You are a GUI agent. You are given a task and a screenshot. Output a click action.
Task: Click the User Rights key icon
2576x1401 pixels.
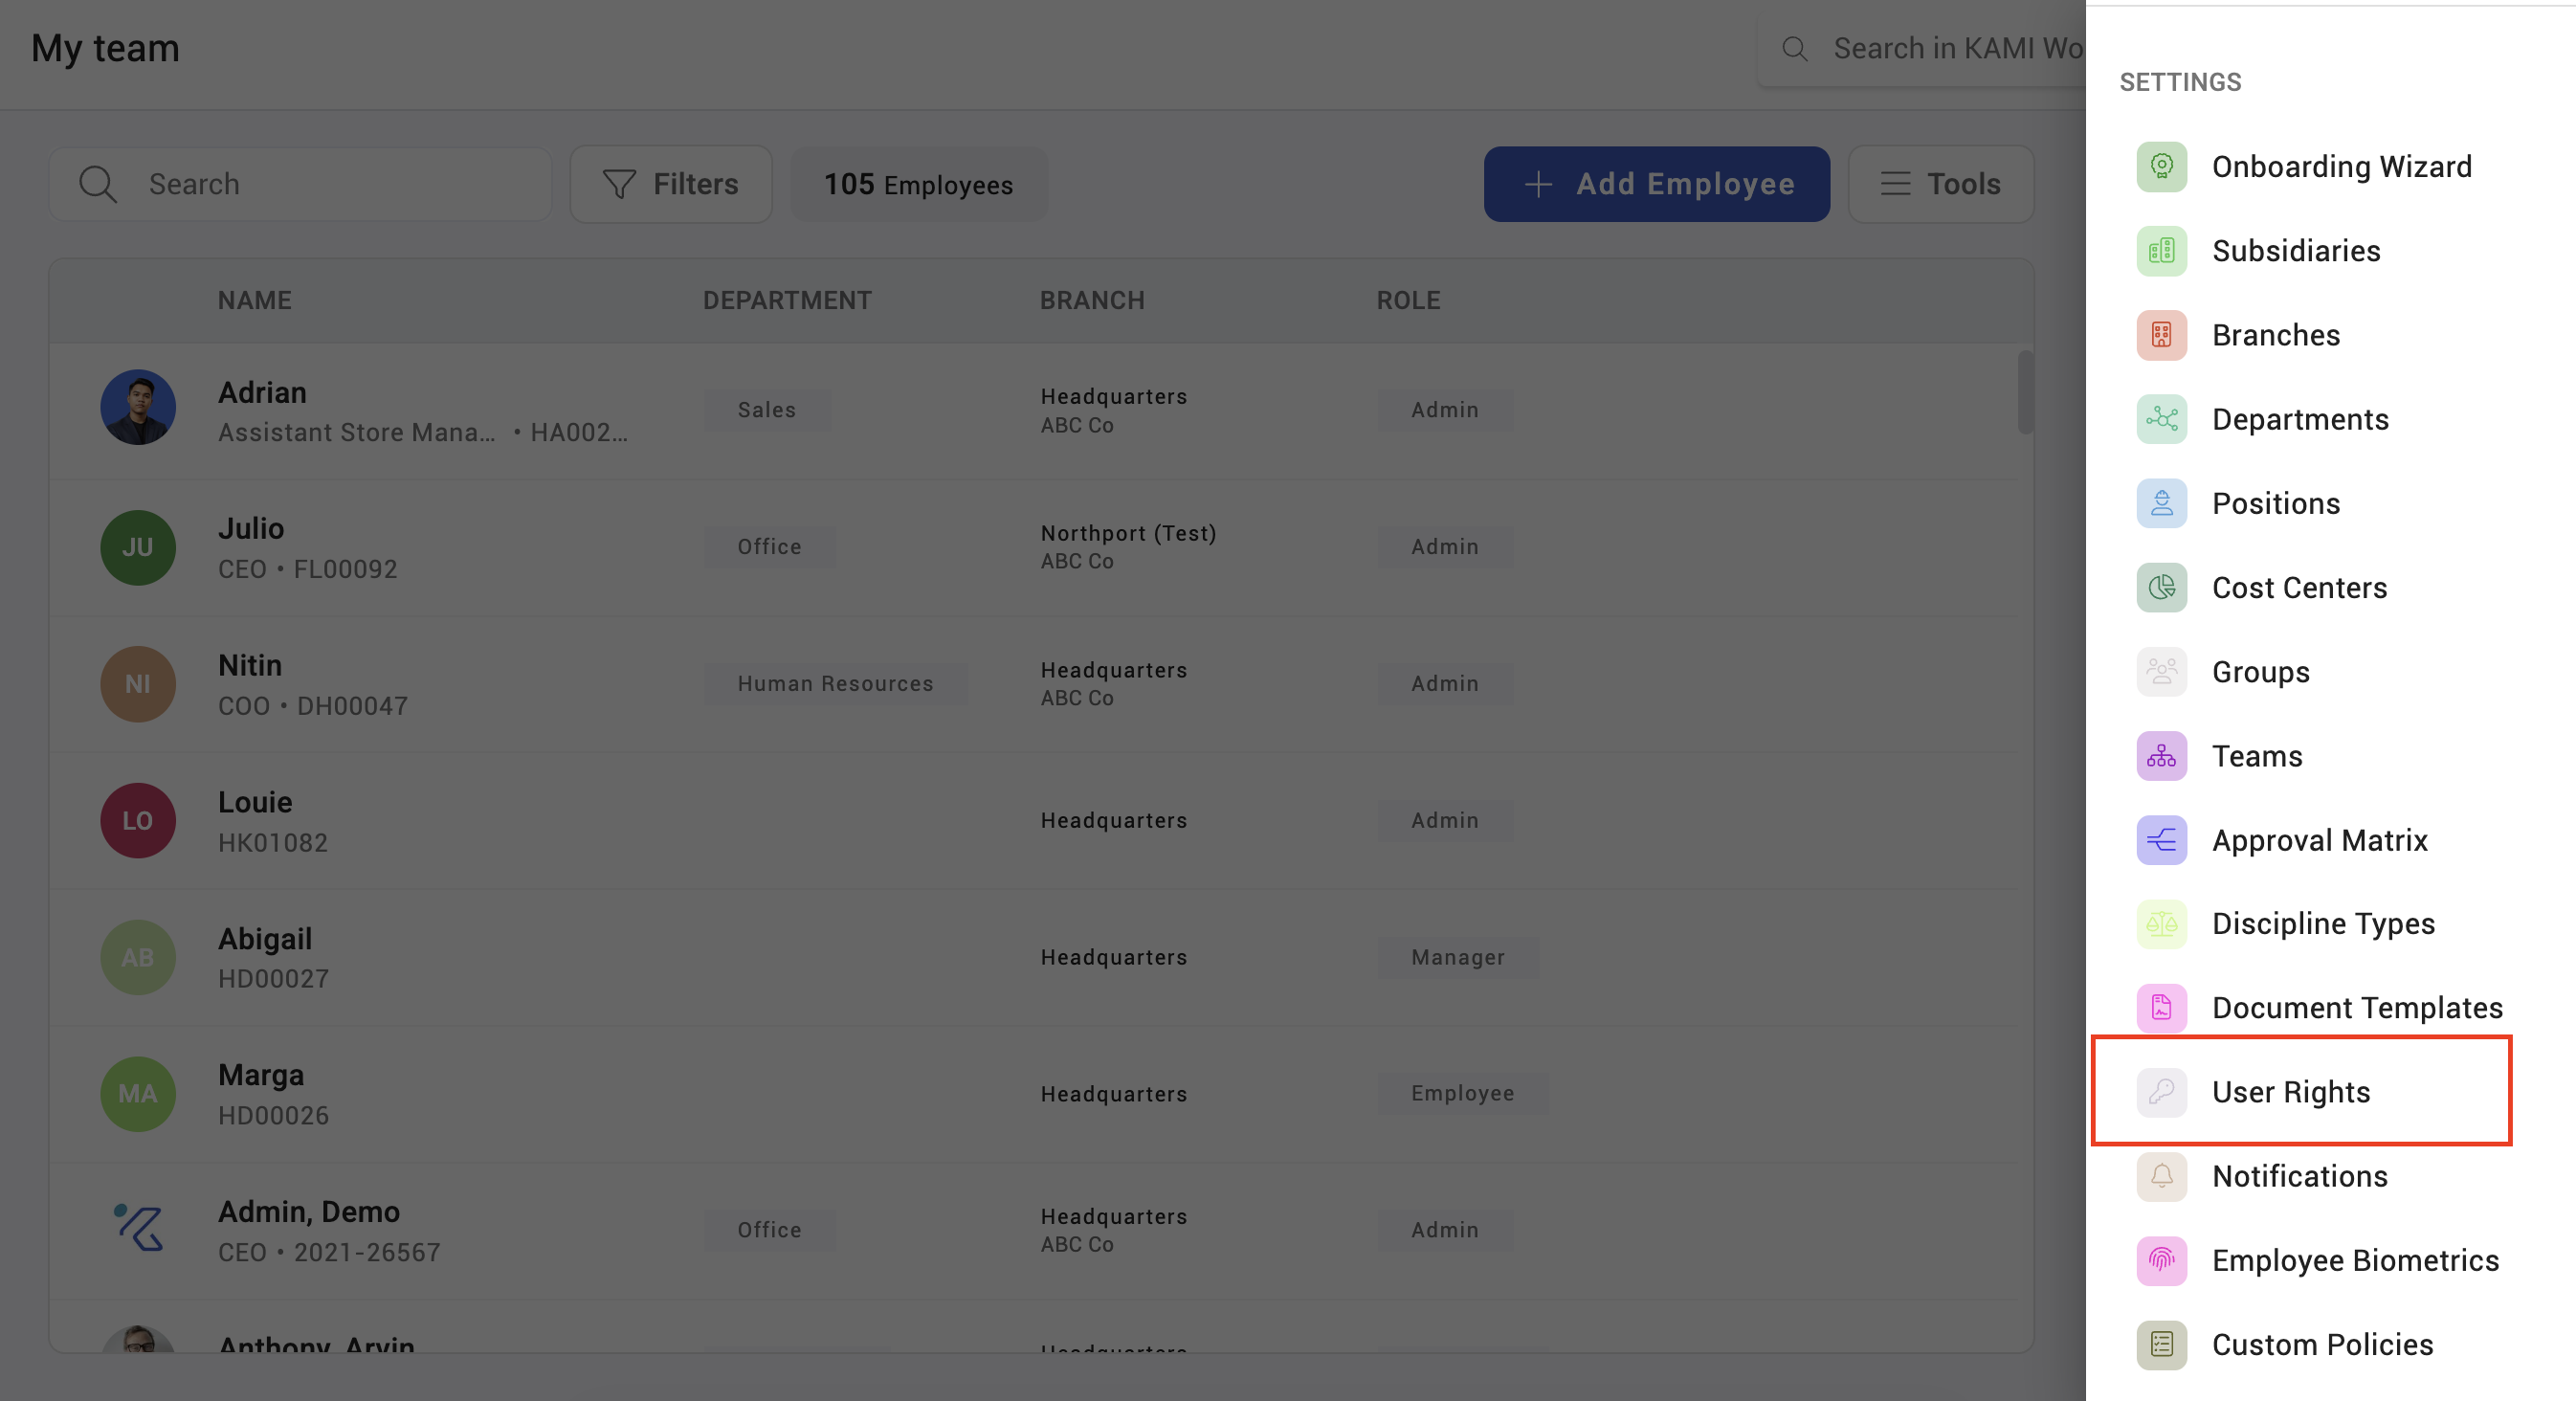pyautogui.click(x=2161, y=1092)
